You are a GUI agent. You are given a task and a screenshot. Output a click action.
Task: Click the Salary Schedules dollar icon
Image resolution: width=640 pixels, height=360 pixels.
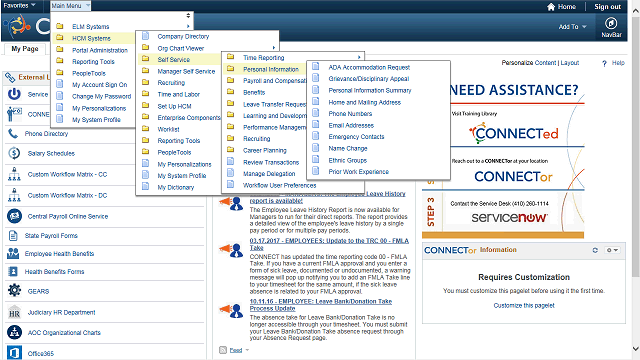click(x=14, y=153)
